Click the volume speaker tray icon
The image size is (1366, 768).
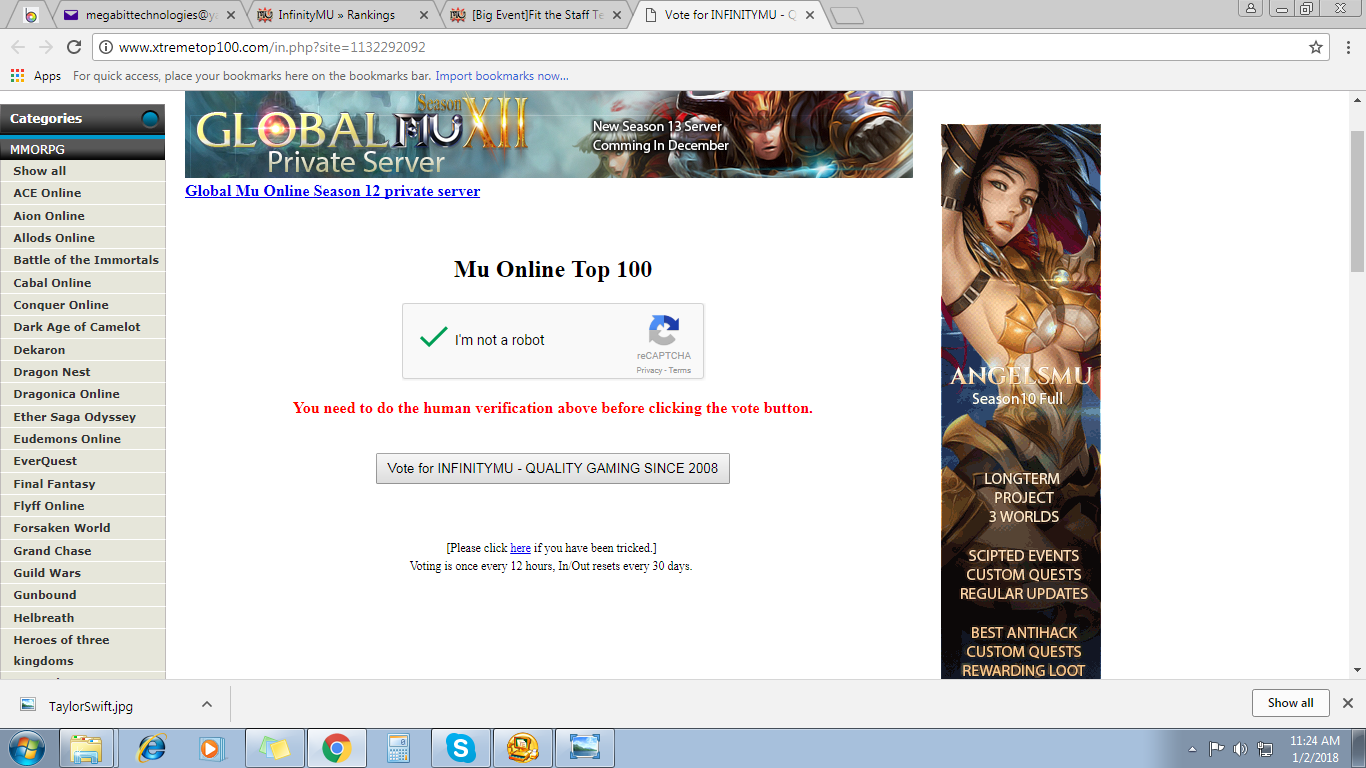[x=1241, y=748]
